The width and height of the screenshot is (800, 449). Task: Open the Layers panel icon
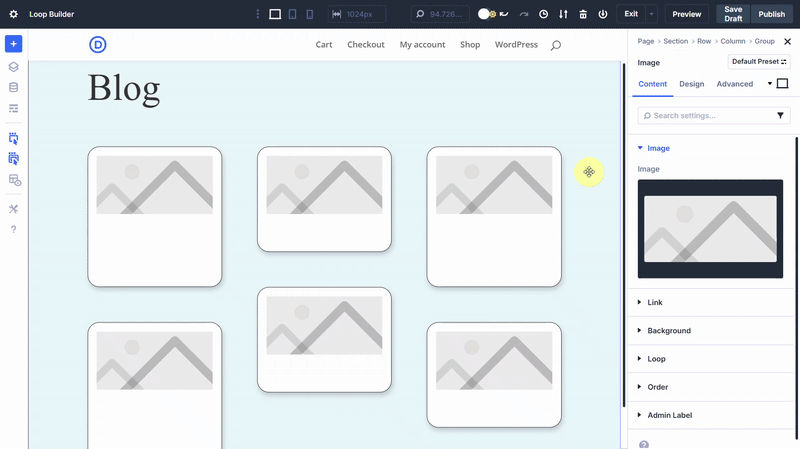click(x=14, y=67)
